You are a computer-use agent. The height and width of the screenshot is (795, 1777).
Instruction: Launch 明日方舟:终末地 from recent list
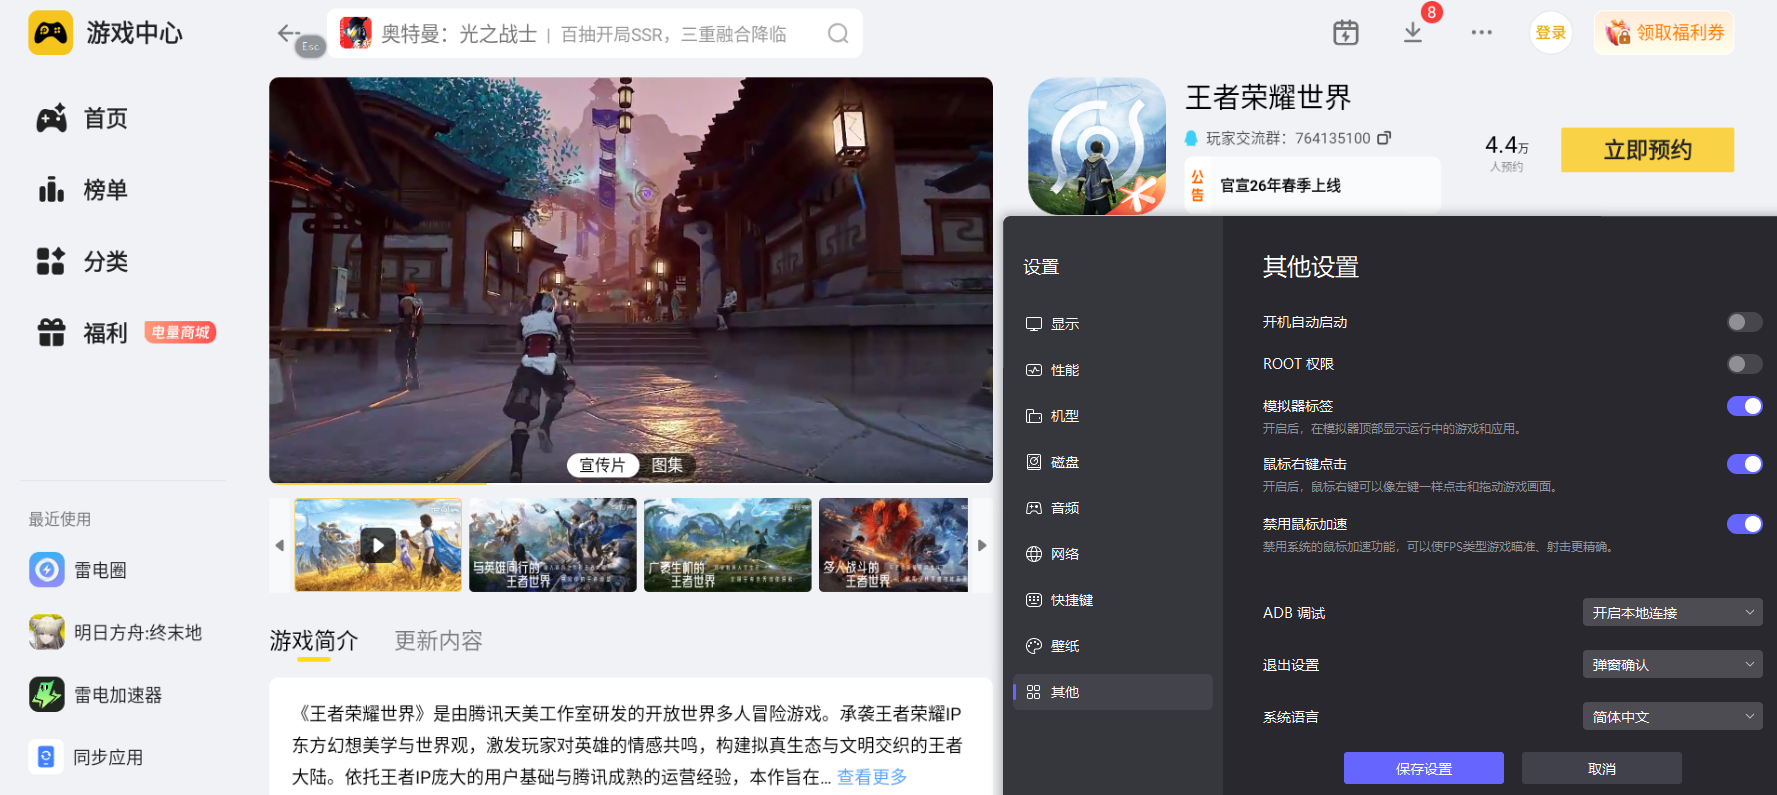(116, 633)
